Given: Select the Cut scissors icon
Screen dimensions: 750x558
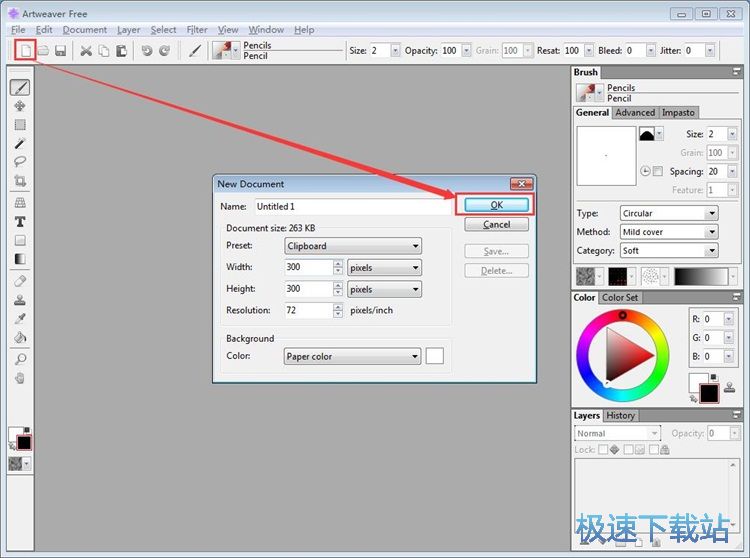Looking at the screenshot, I should [86, 50].
